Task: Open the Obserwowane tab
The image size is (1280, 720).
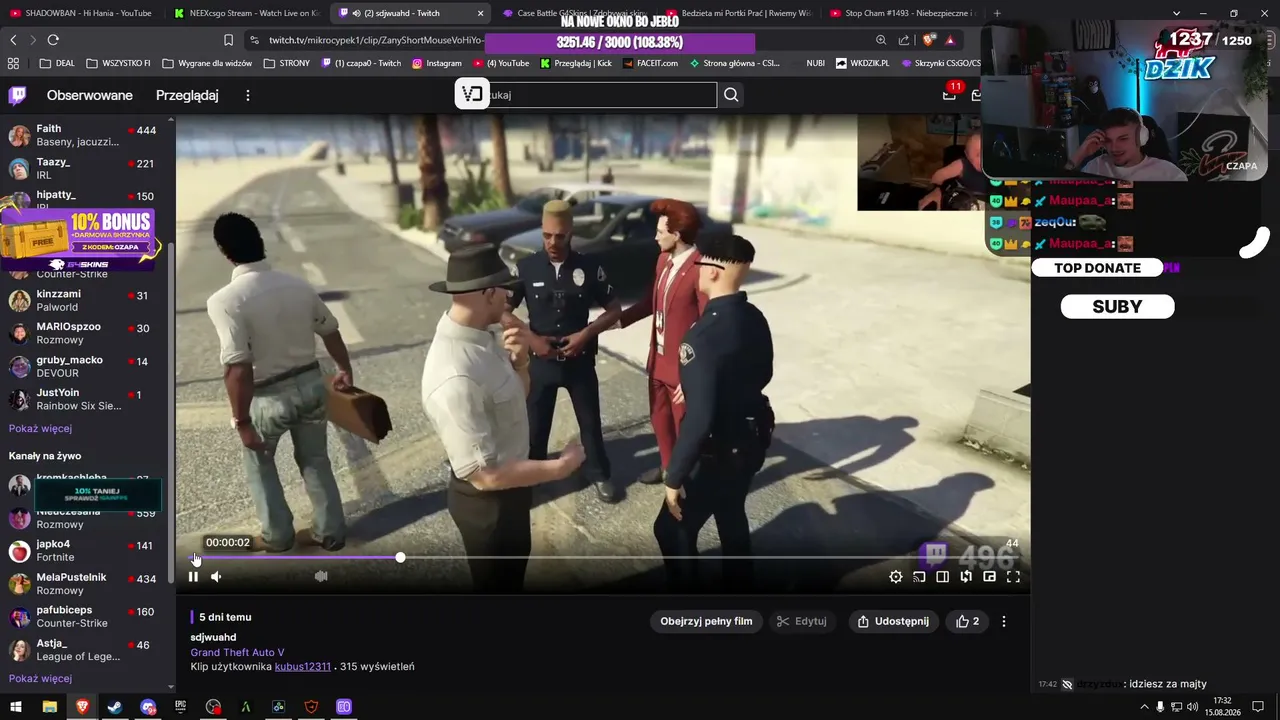Action: coord(89,95)
